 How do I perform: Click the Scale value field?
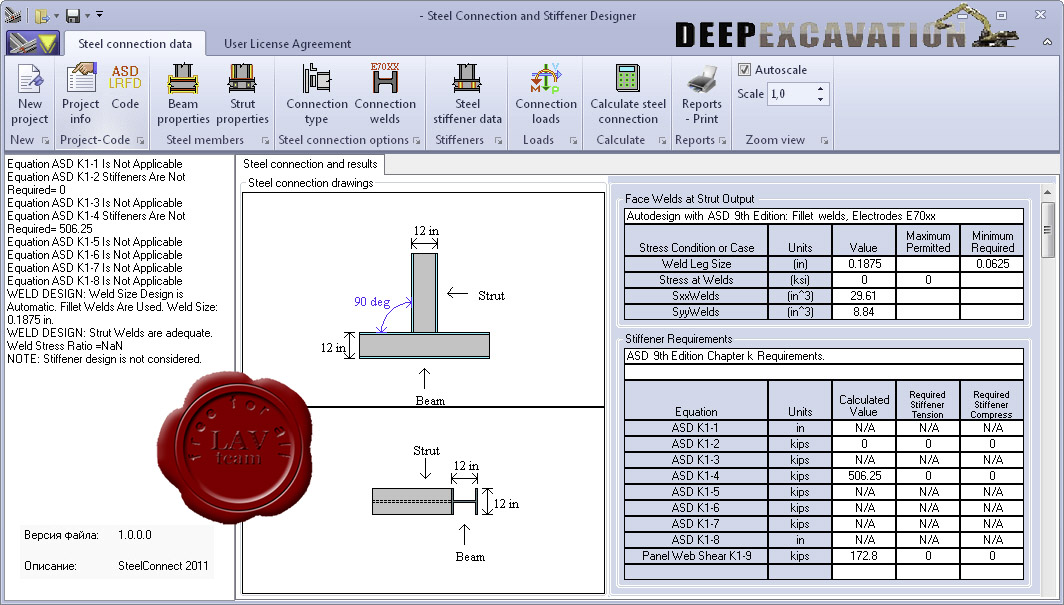tap(790, 94)
